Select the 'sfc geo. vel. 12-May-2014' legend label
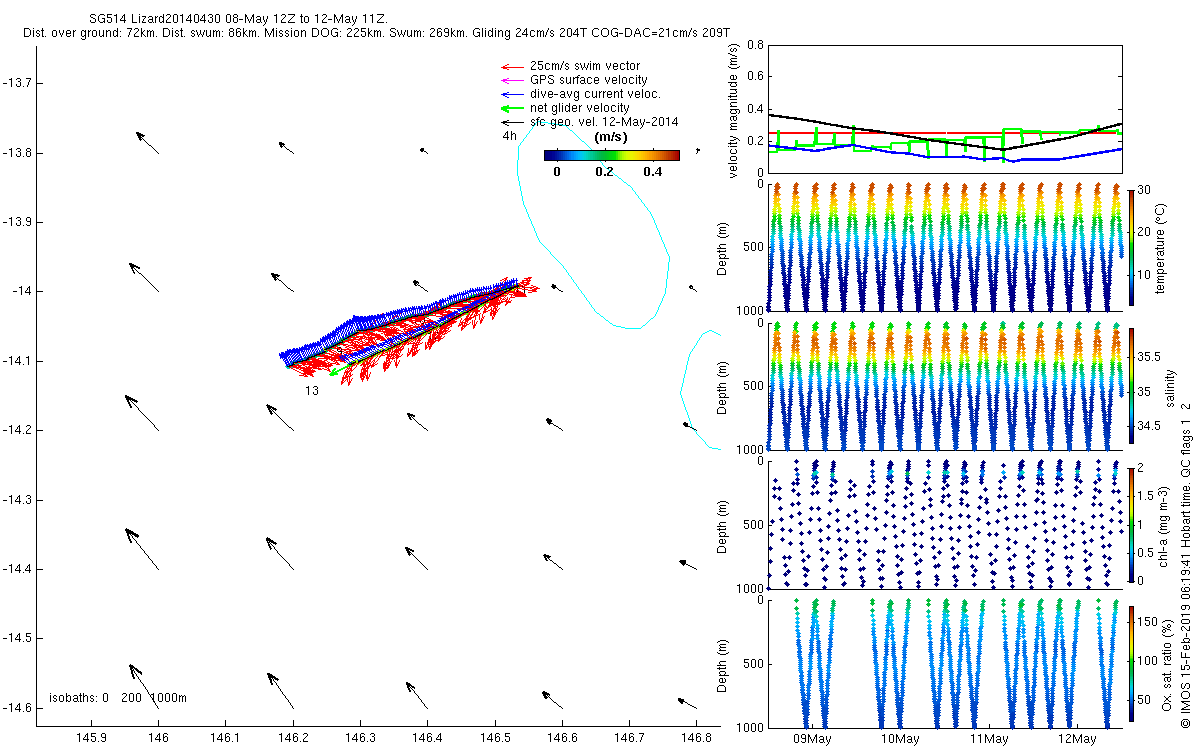 click(604, 122)
